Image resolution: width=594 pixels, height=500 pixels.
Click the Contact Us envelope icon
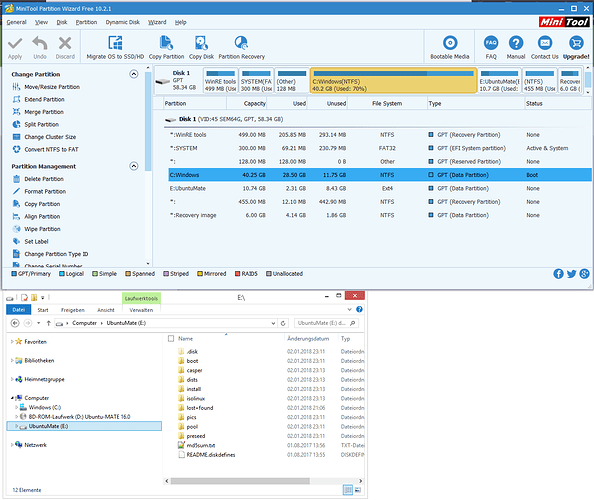545,43
